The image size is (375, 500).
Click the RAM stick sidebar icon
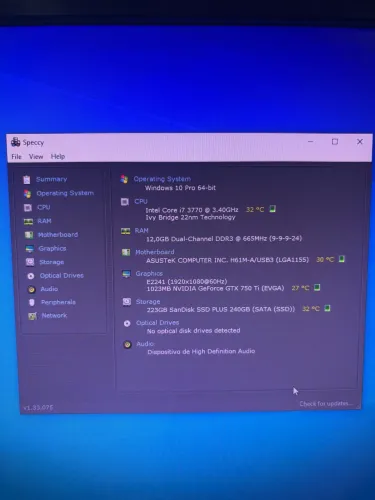(x=28, y=221)
